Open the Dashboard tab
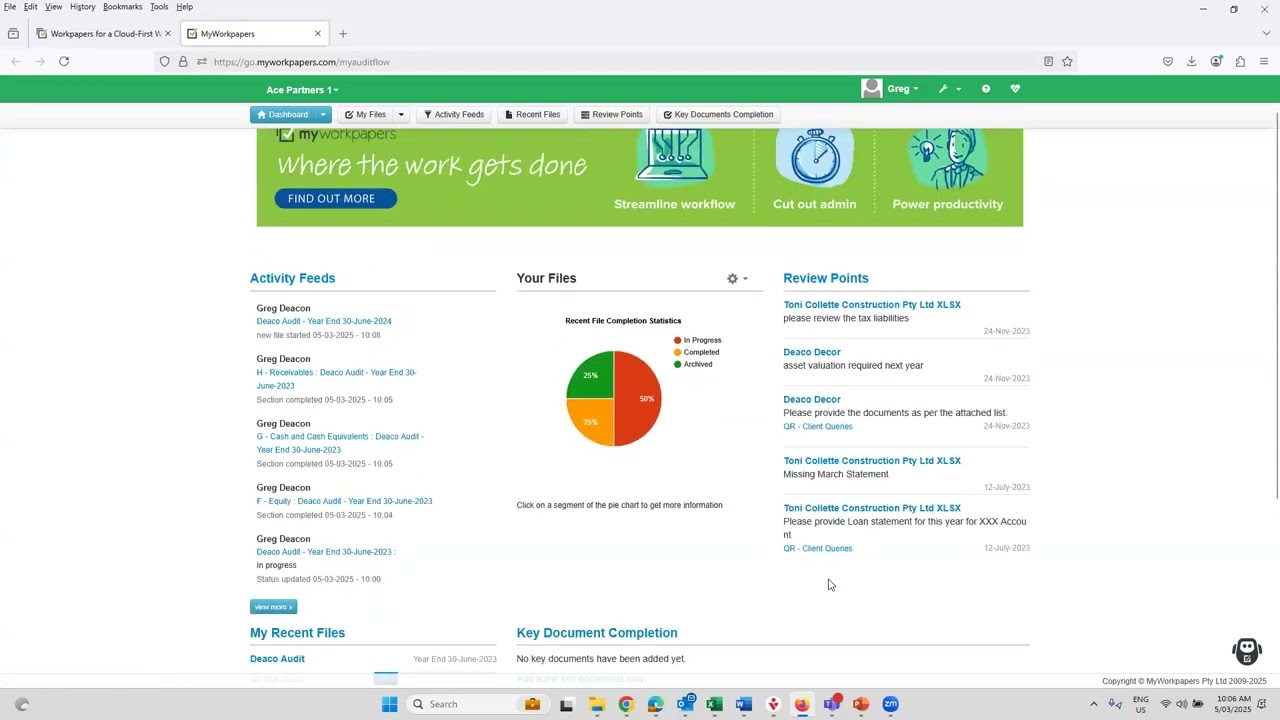Image resolution: width=1280 pixels, height=720 pixels. click(283, 115)
